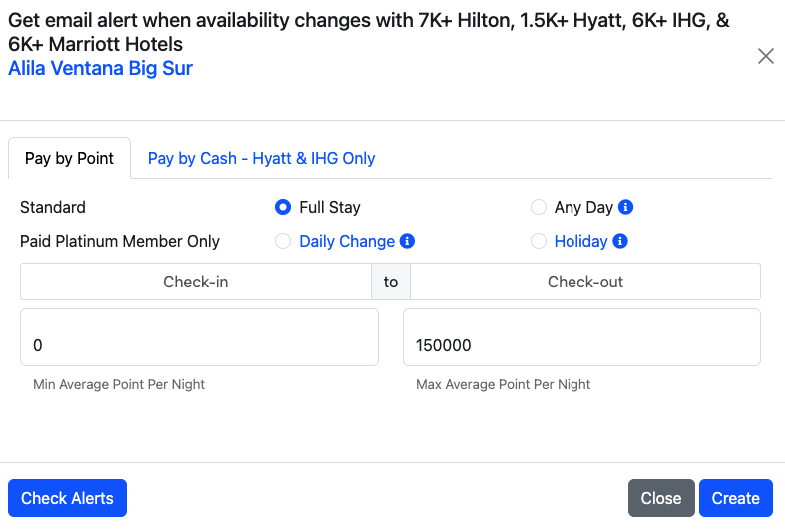Select the Daily Change radio button
Viewport: 785px width, 531px height.
point(283,241)
